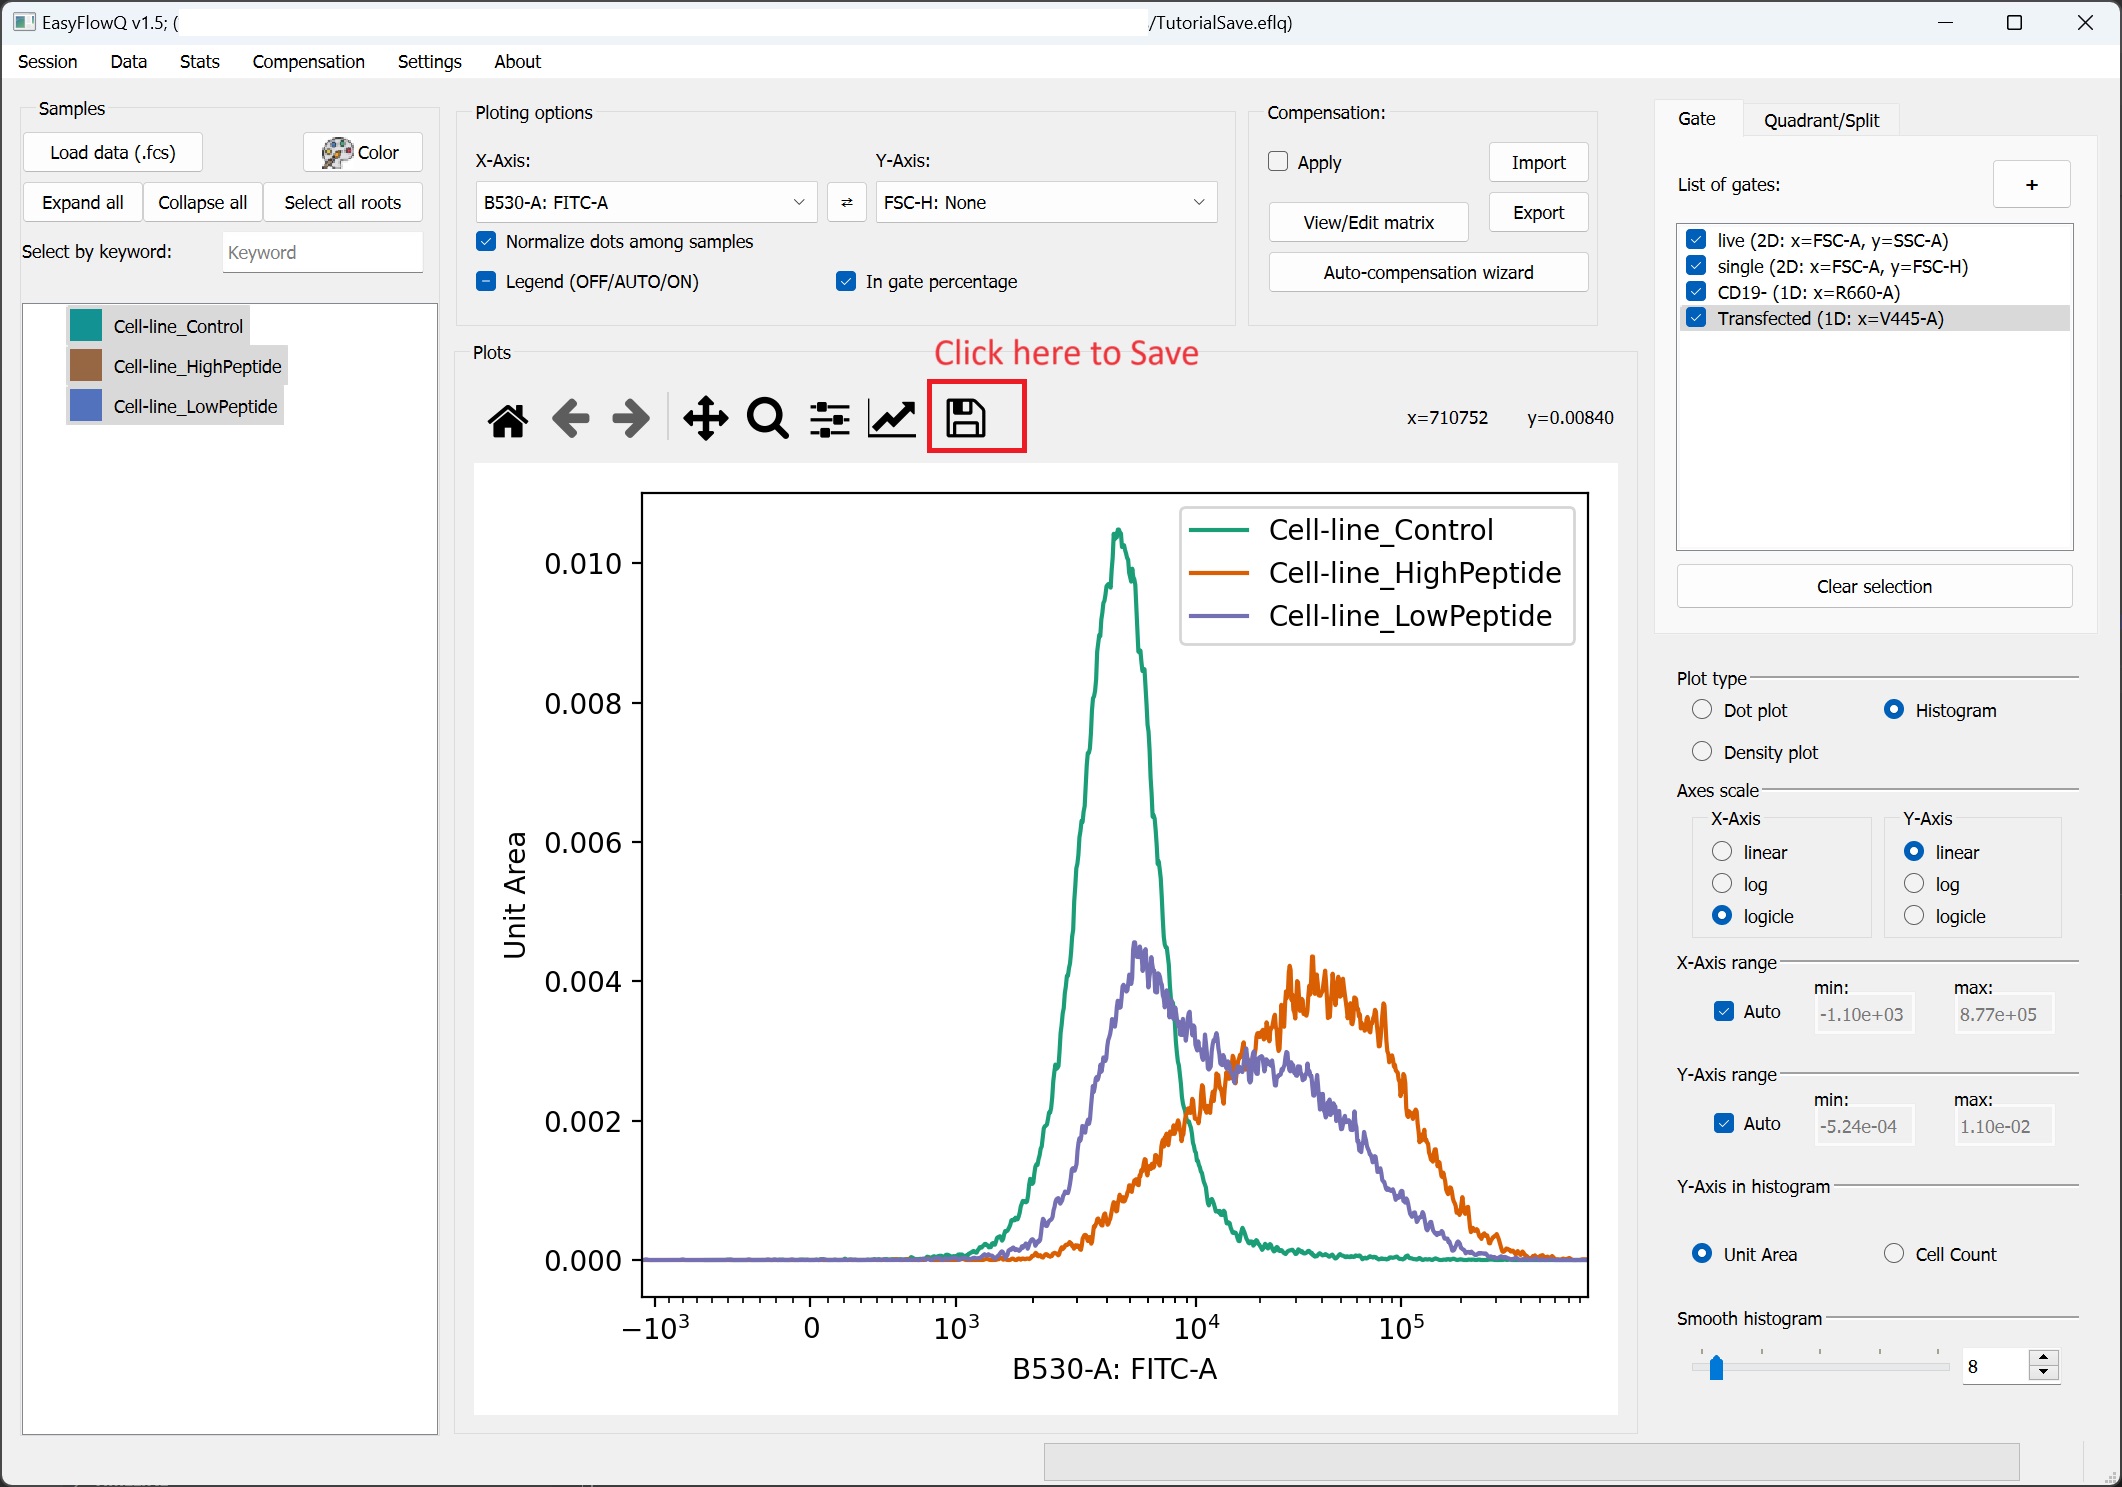Toggle X-Axis range Auto checkbox
Screen dimensions: 2122x1487
[1724, 1011]
